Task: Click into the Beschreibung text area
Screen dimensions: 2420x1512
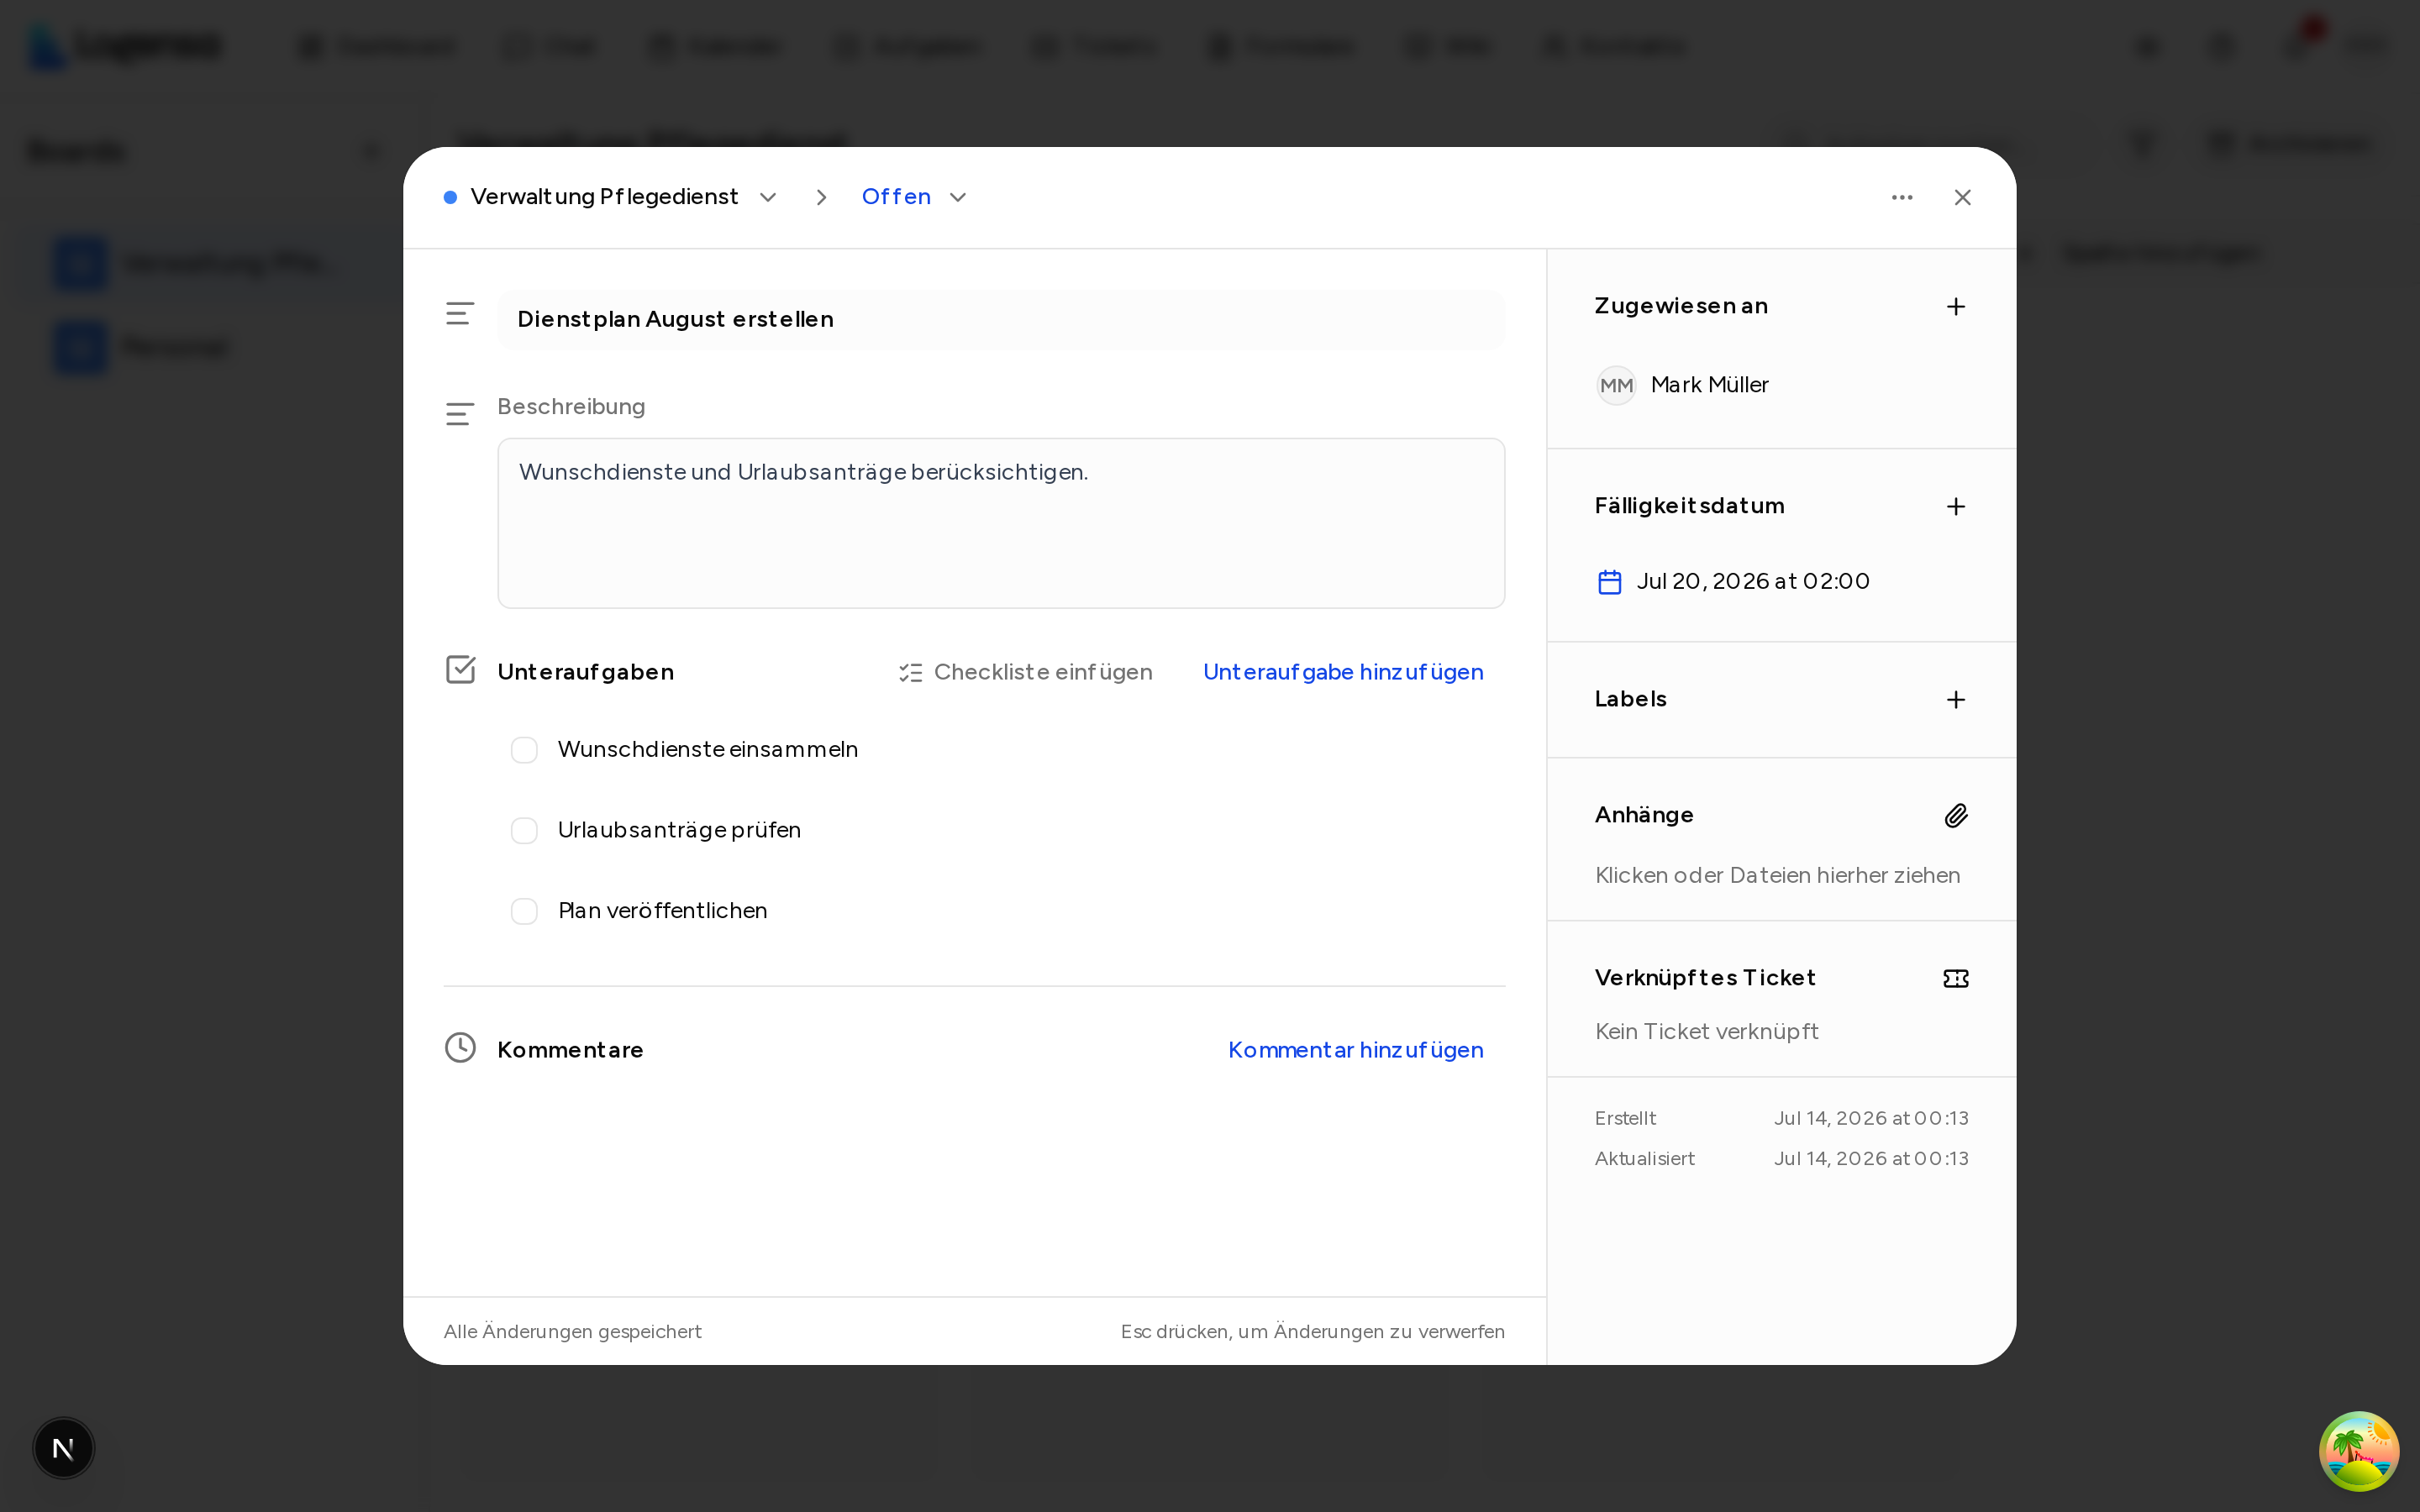Action: [x=1001, y=523]
